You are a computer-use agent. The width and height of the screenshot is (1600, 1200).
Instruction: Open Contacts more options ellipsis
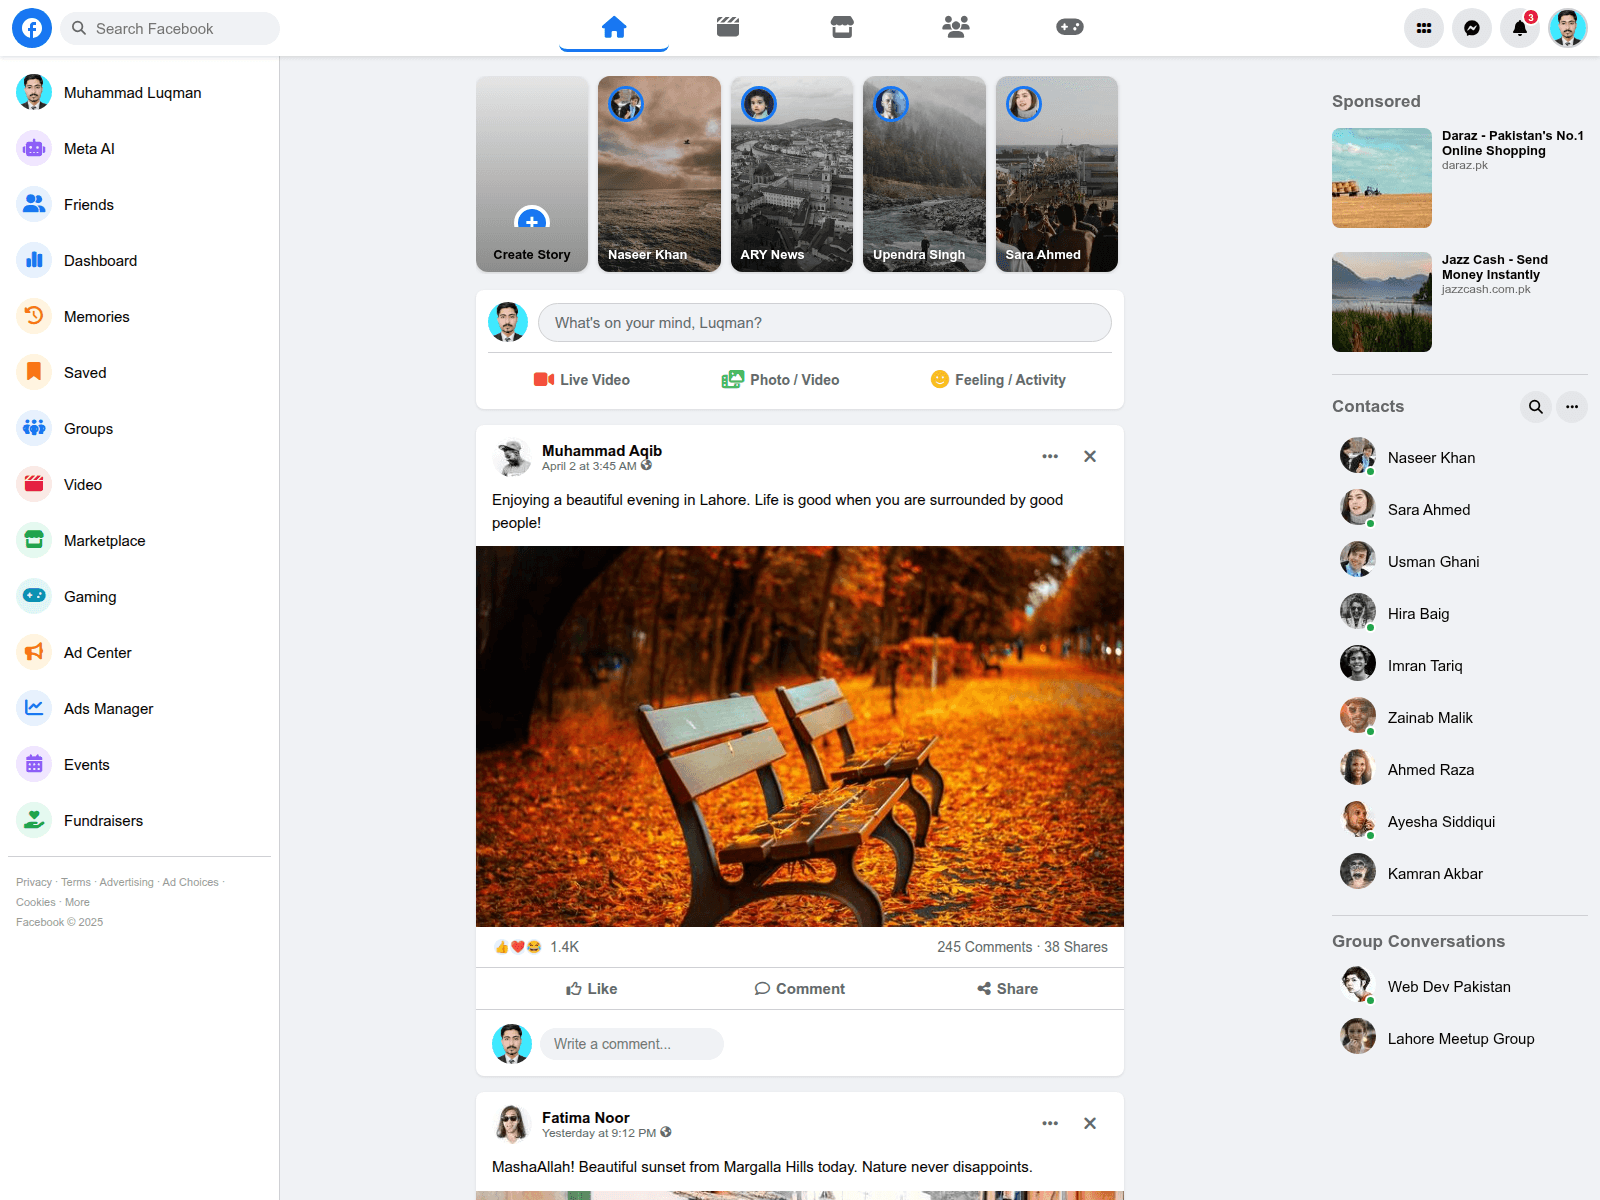(1572, 407)
